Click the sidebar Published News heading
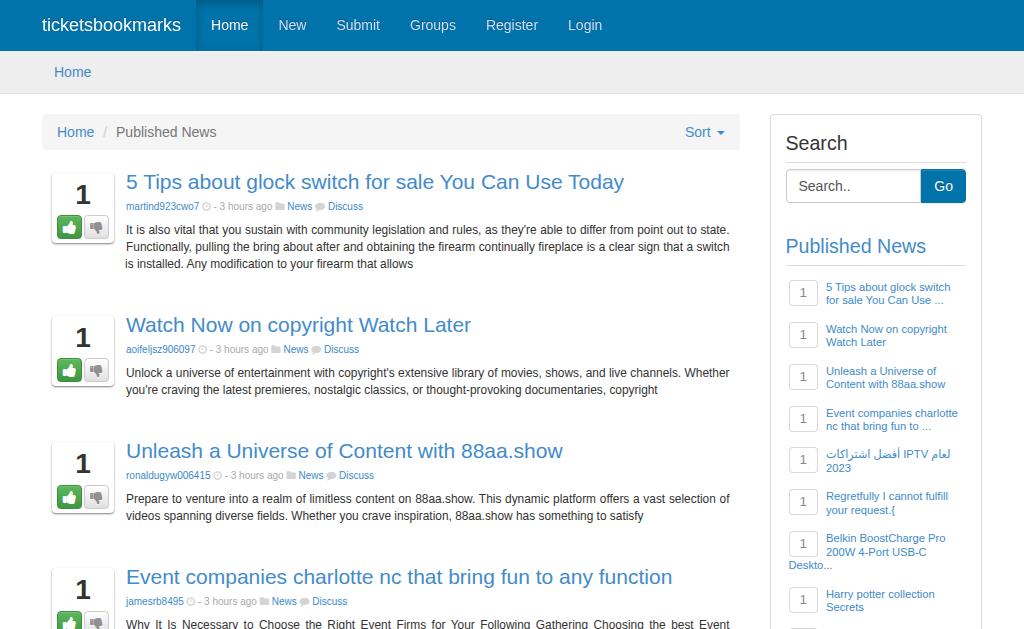The width and height of the screenshot is (1024, 629). coord(856,246)
